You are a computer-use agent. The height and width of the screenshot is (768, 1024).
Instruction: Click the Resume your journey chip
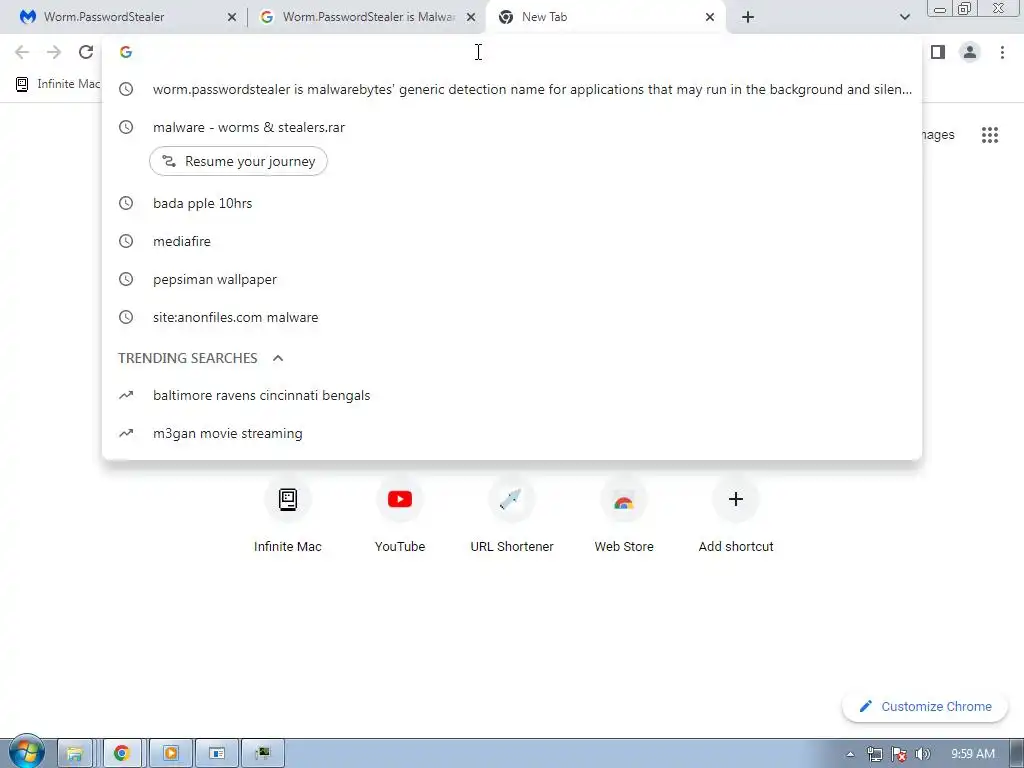pos(238,161)
